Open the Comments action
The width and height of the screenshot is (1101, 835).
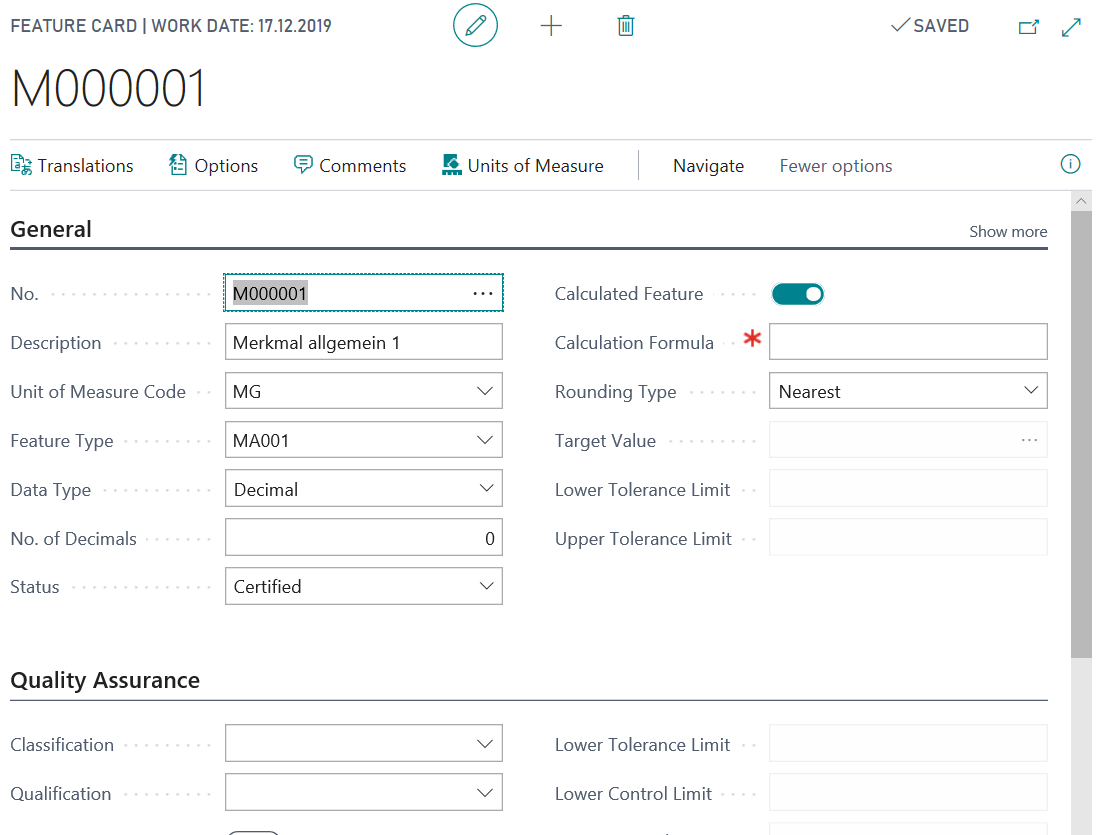(x=350, y=166)
